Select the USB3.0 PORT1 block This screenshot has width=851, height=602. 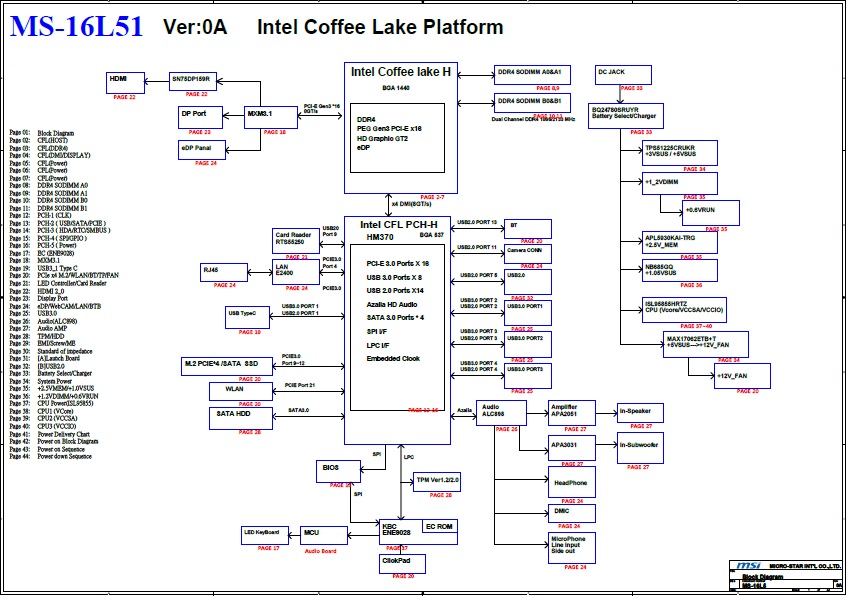[528, 313]
